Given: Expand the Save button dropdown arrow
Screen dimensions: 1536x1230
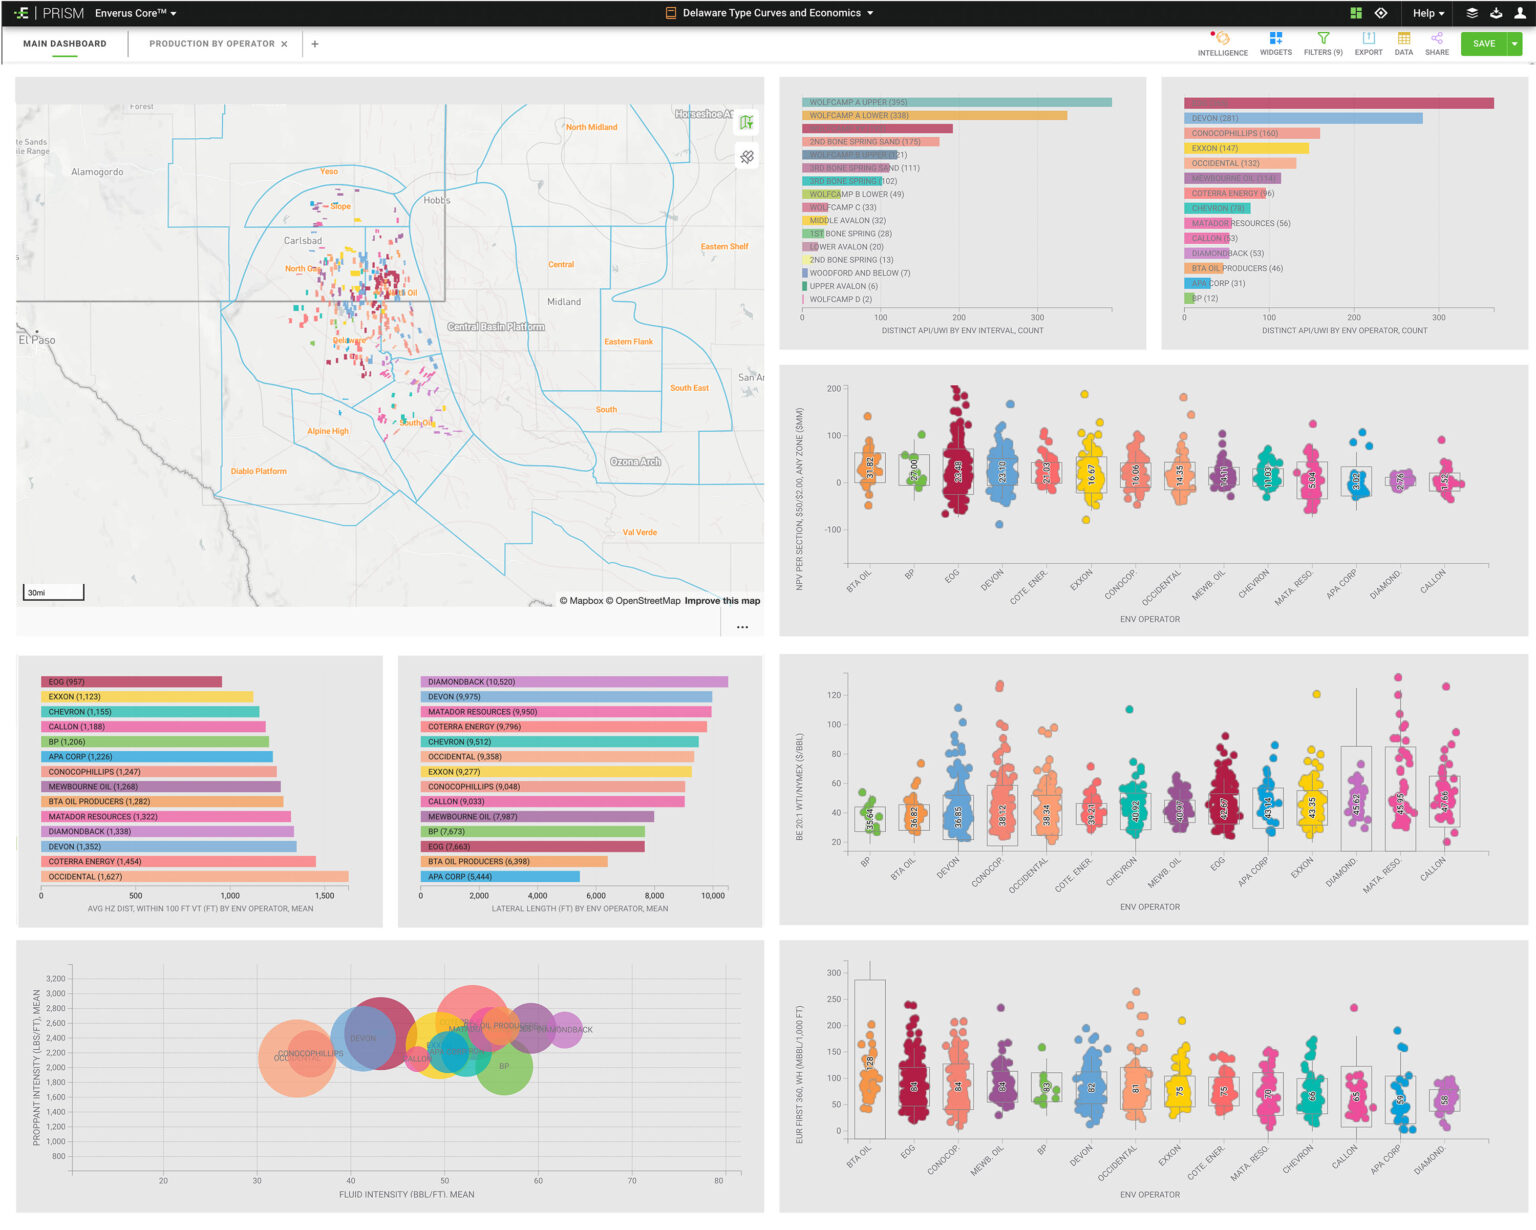Looking at the screenshot, I should [1515, 44].
